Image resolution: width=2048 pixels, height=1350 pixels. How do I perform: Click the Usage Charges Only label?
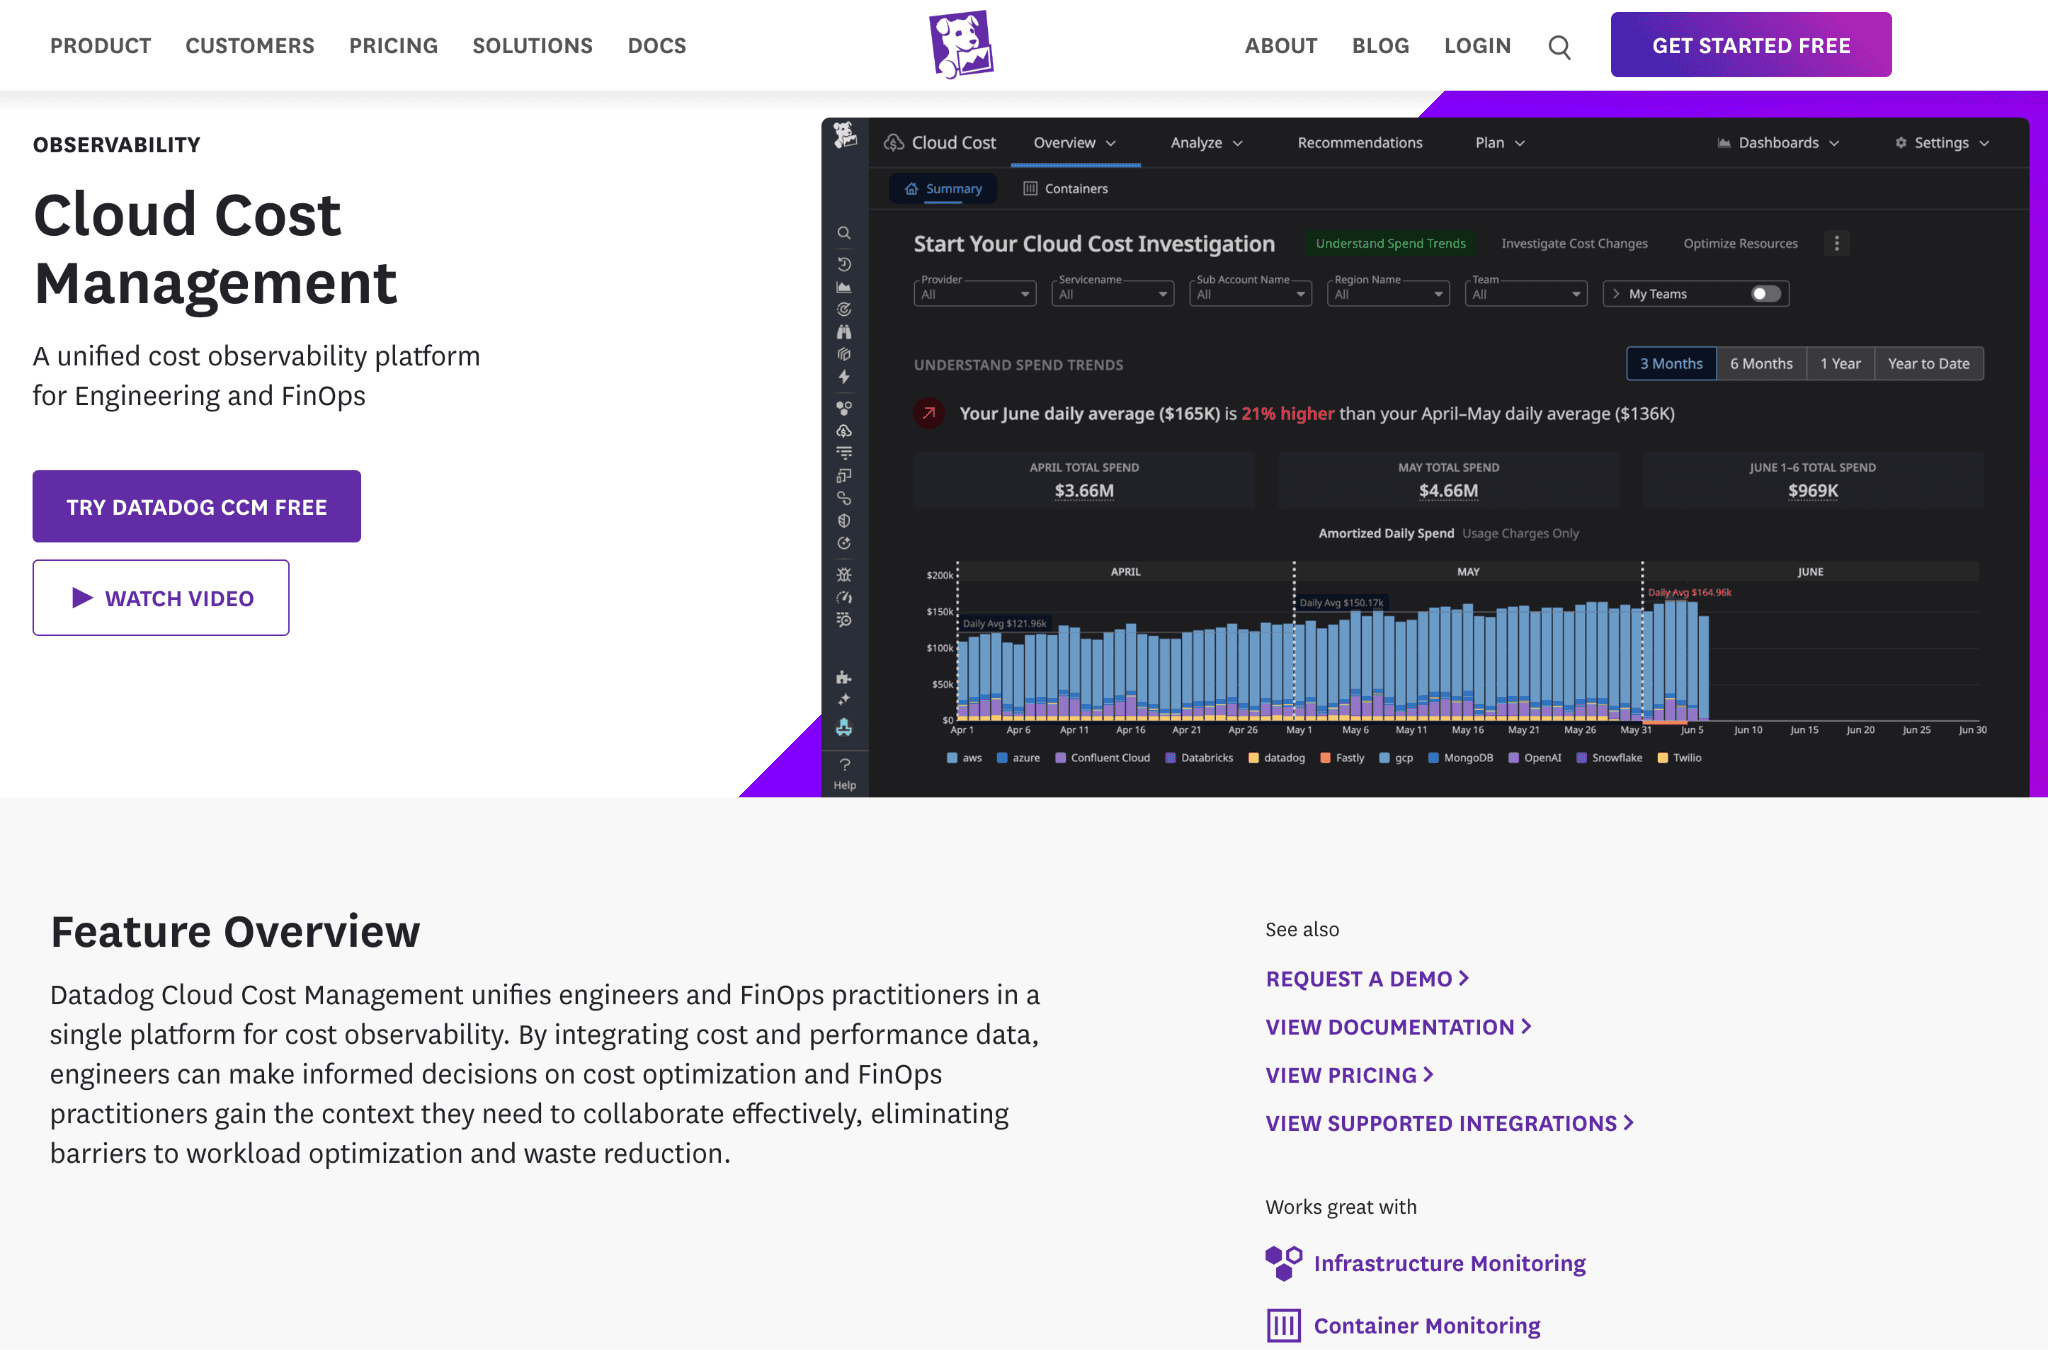tap(1520, 534)
